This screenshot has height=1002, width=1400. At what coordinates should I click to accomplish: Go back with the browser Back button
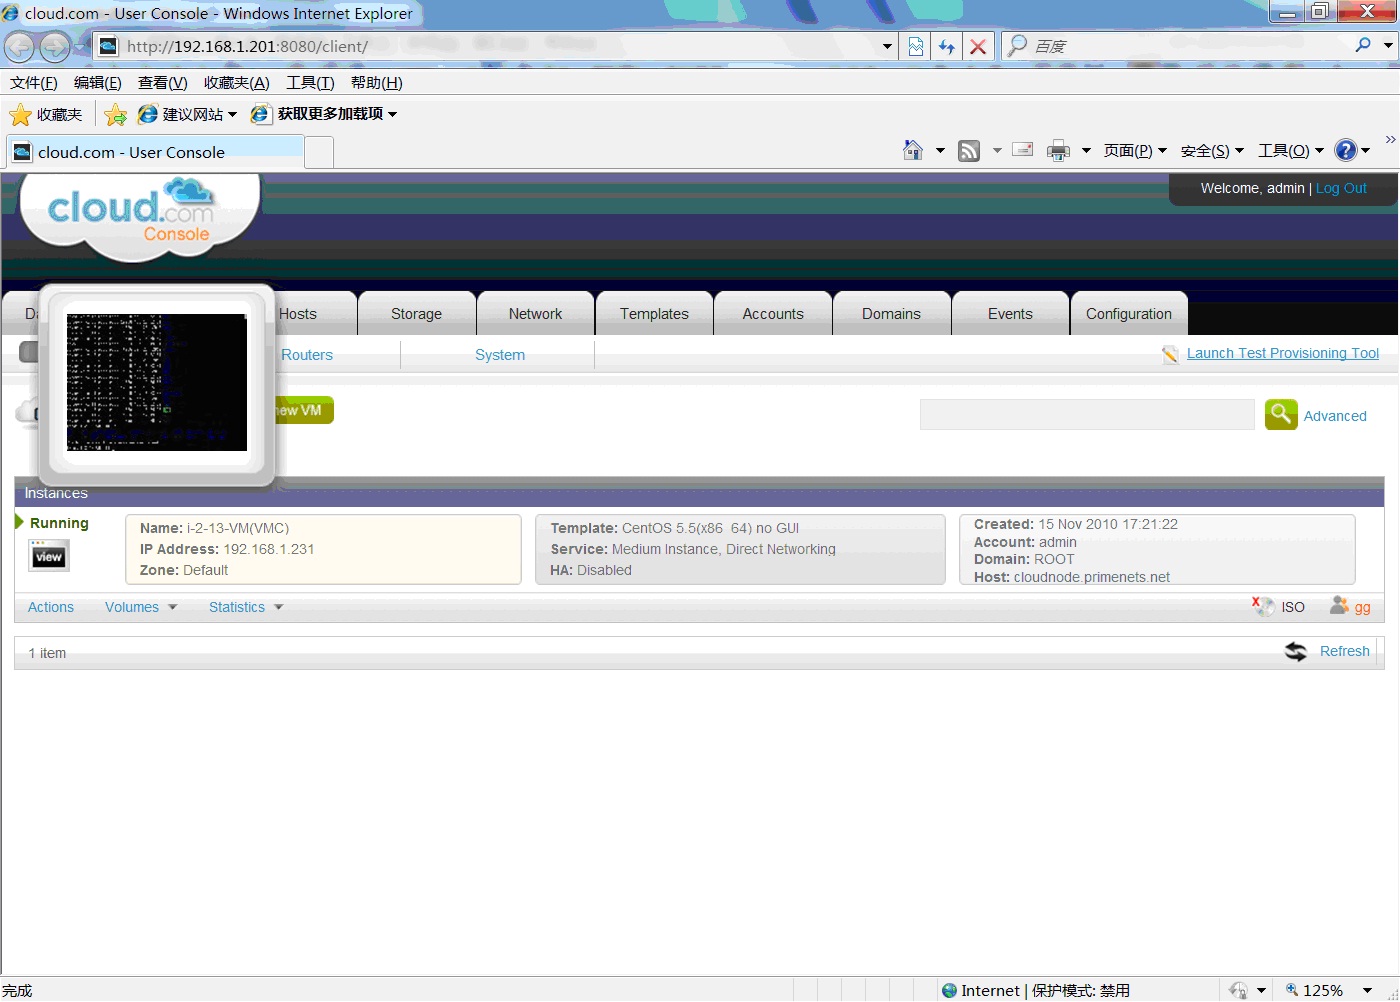(19, 46)
